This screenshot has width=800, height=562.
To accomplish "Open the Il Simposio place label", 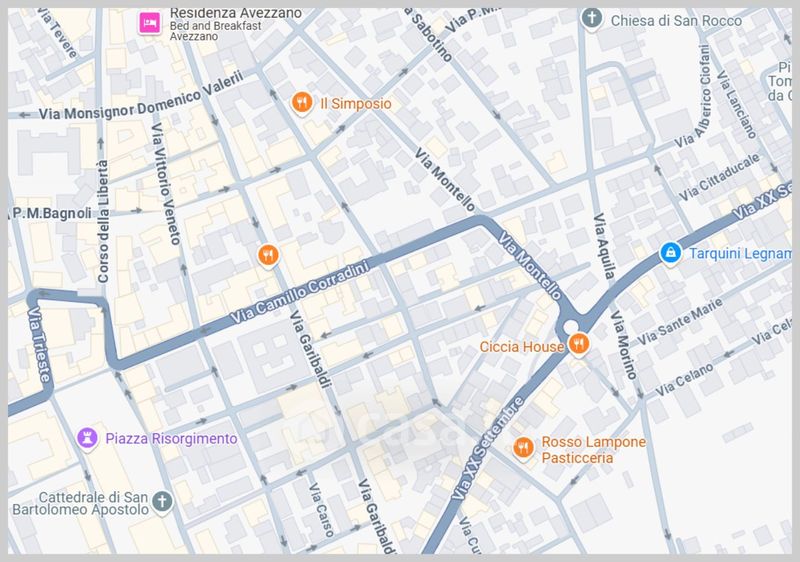I will pyautogui.click(x=356, y=104).
